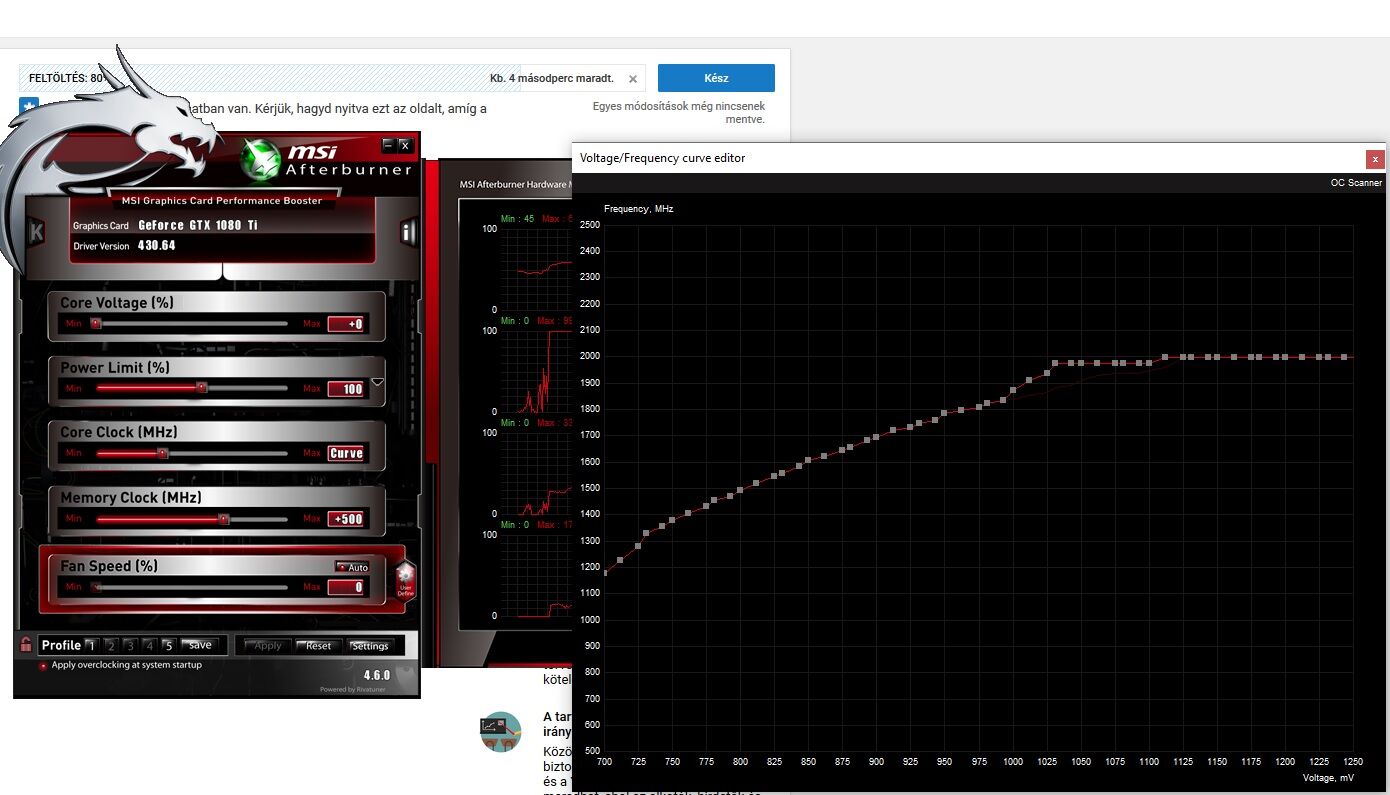
Task: Click the blue Kész button
Action: pyautogui.click(x=716, y=78)
